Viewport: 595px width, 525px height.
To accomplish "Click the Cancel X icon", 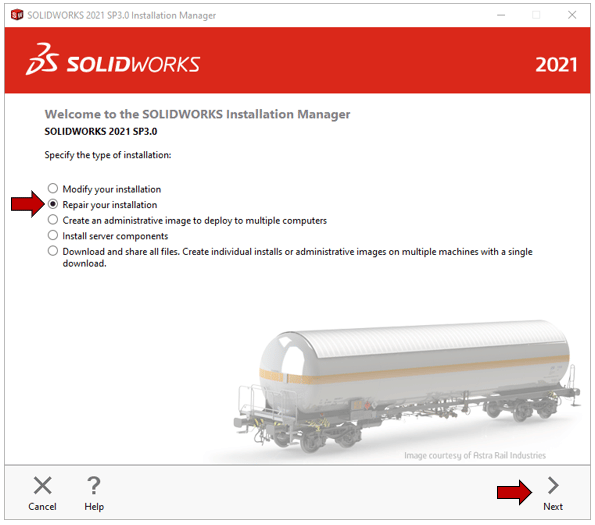I will coord(42,486).
